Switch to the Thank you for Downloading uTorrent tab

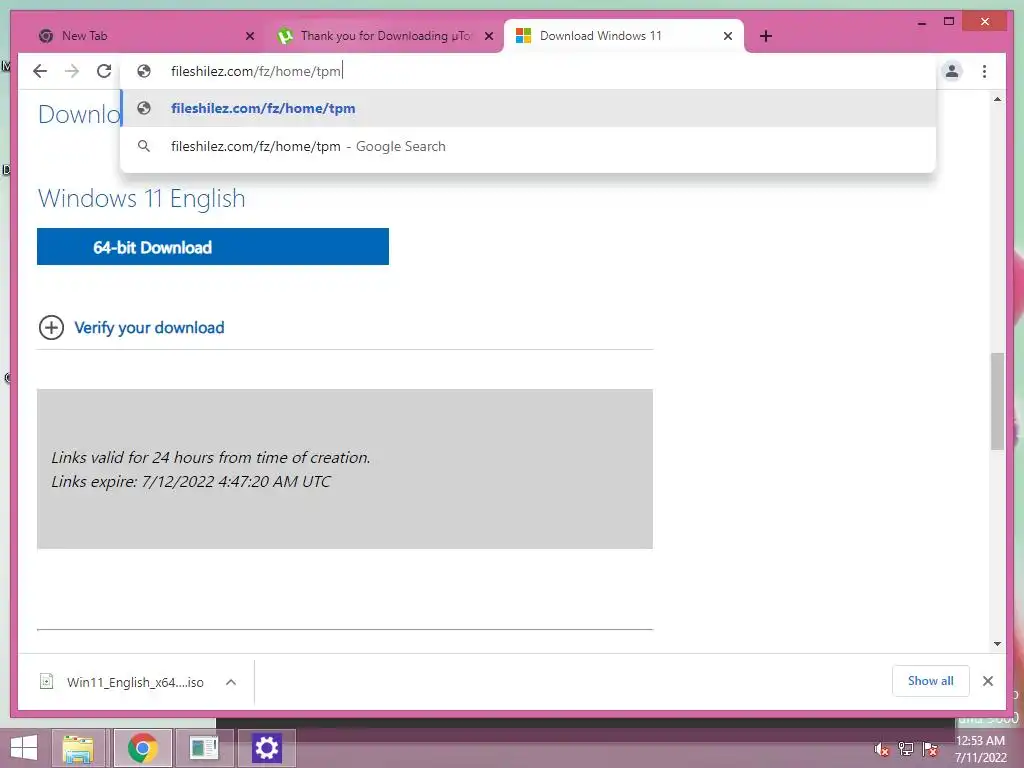click(385, 36)
